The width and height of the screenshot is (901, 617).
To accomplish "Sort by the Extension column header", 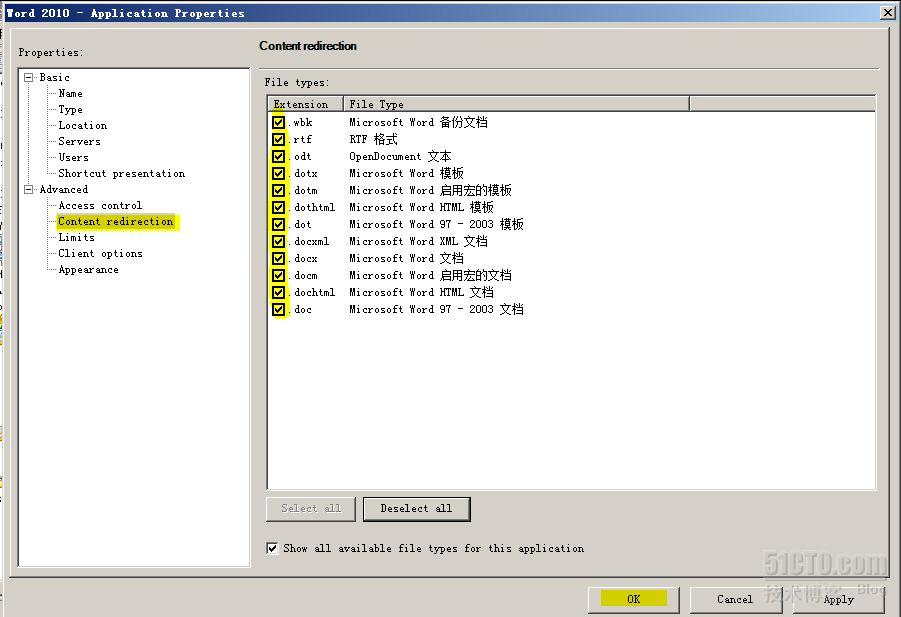I will click(x=306, y=104).
